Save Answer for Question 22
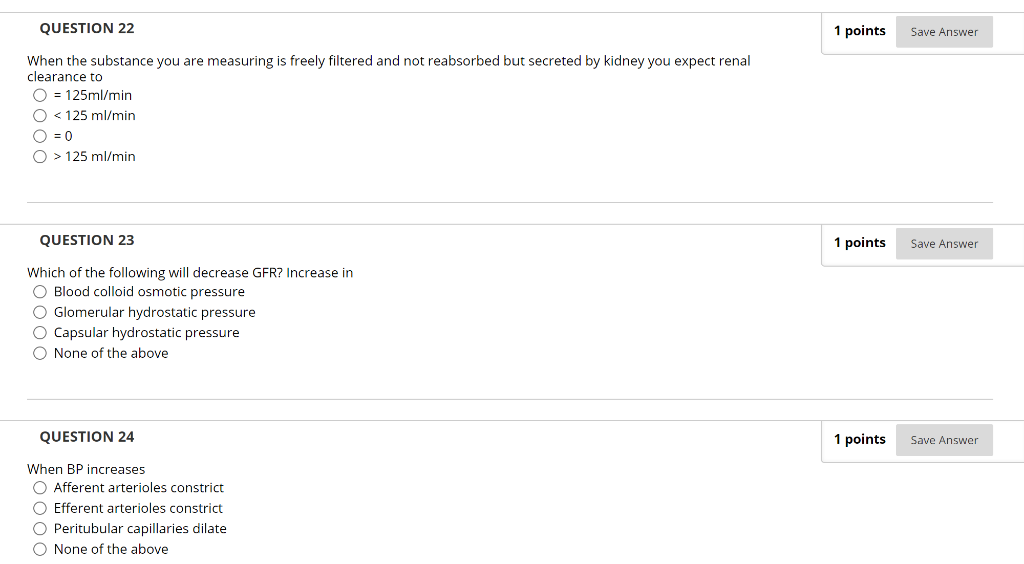The width and height of the screenshot is (1024, 564). [944, 32]
